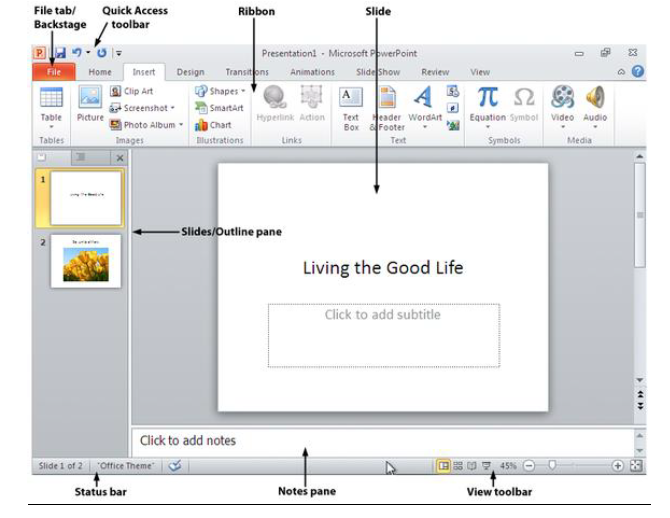
Task: Click the zoom slider handle
Action: 552,465
